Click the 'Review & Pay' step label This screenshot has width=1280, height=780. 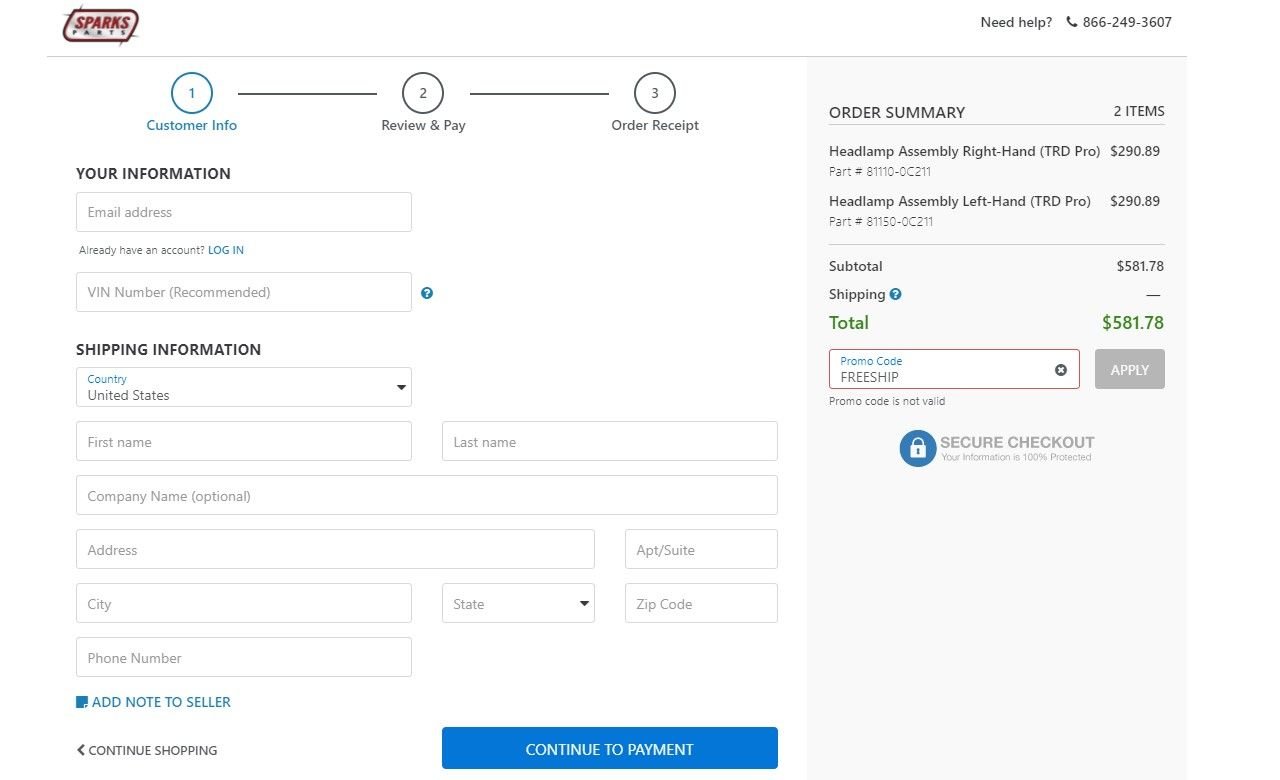423,125
